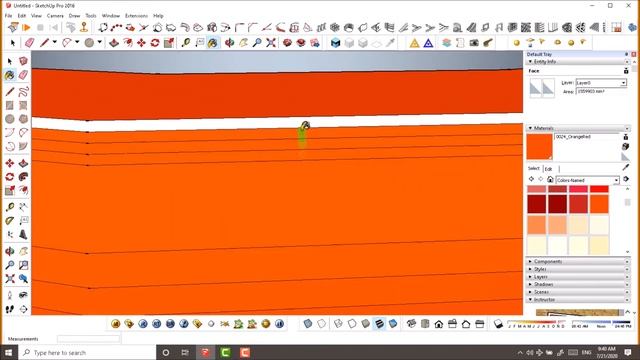Open the Layer dropdown in Entity Info
The image size is (640, 360).
pyautogui.click(x=624, y=83)
